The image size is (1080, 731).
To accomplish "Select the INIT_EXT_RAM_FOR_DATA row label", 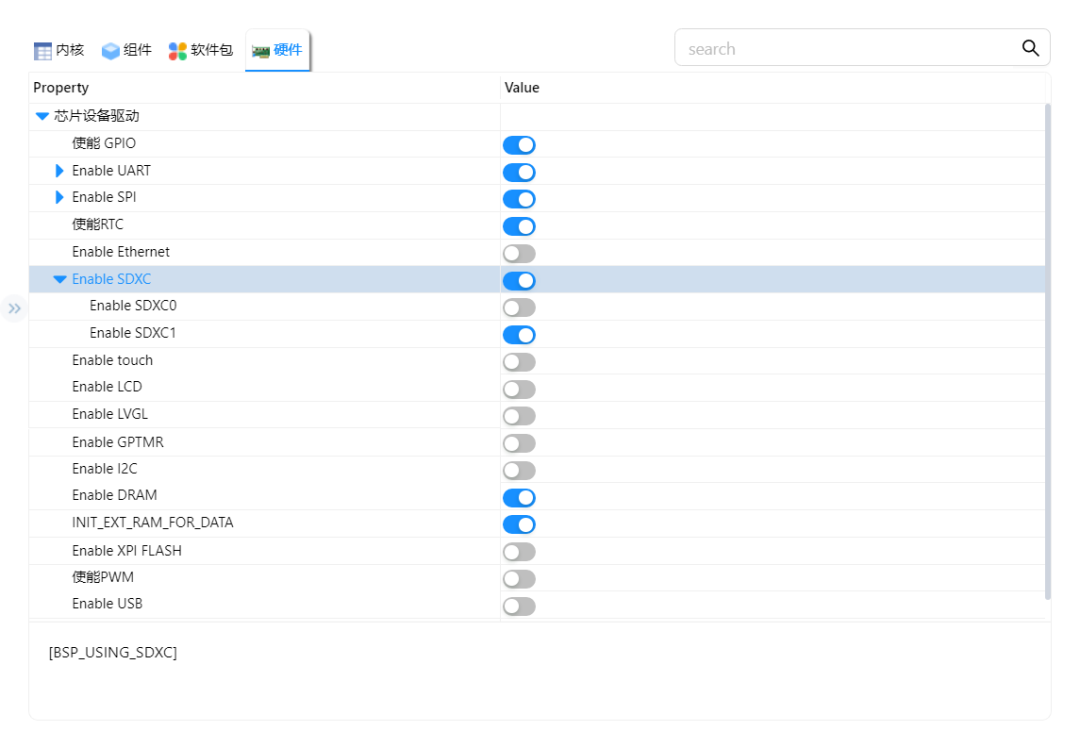I will pyautogui.click(x=152, y=522).
